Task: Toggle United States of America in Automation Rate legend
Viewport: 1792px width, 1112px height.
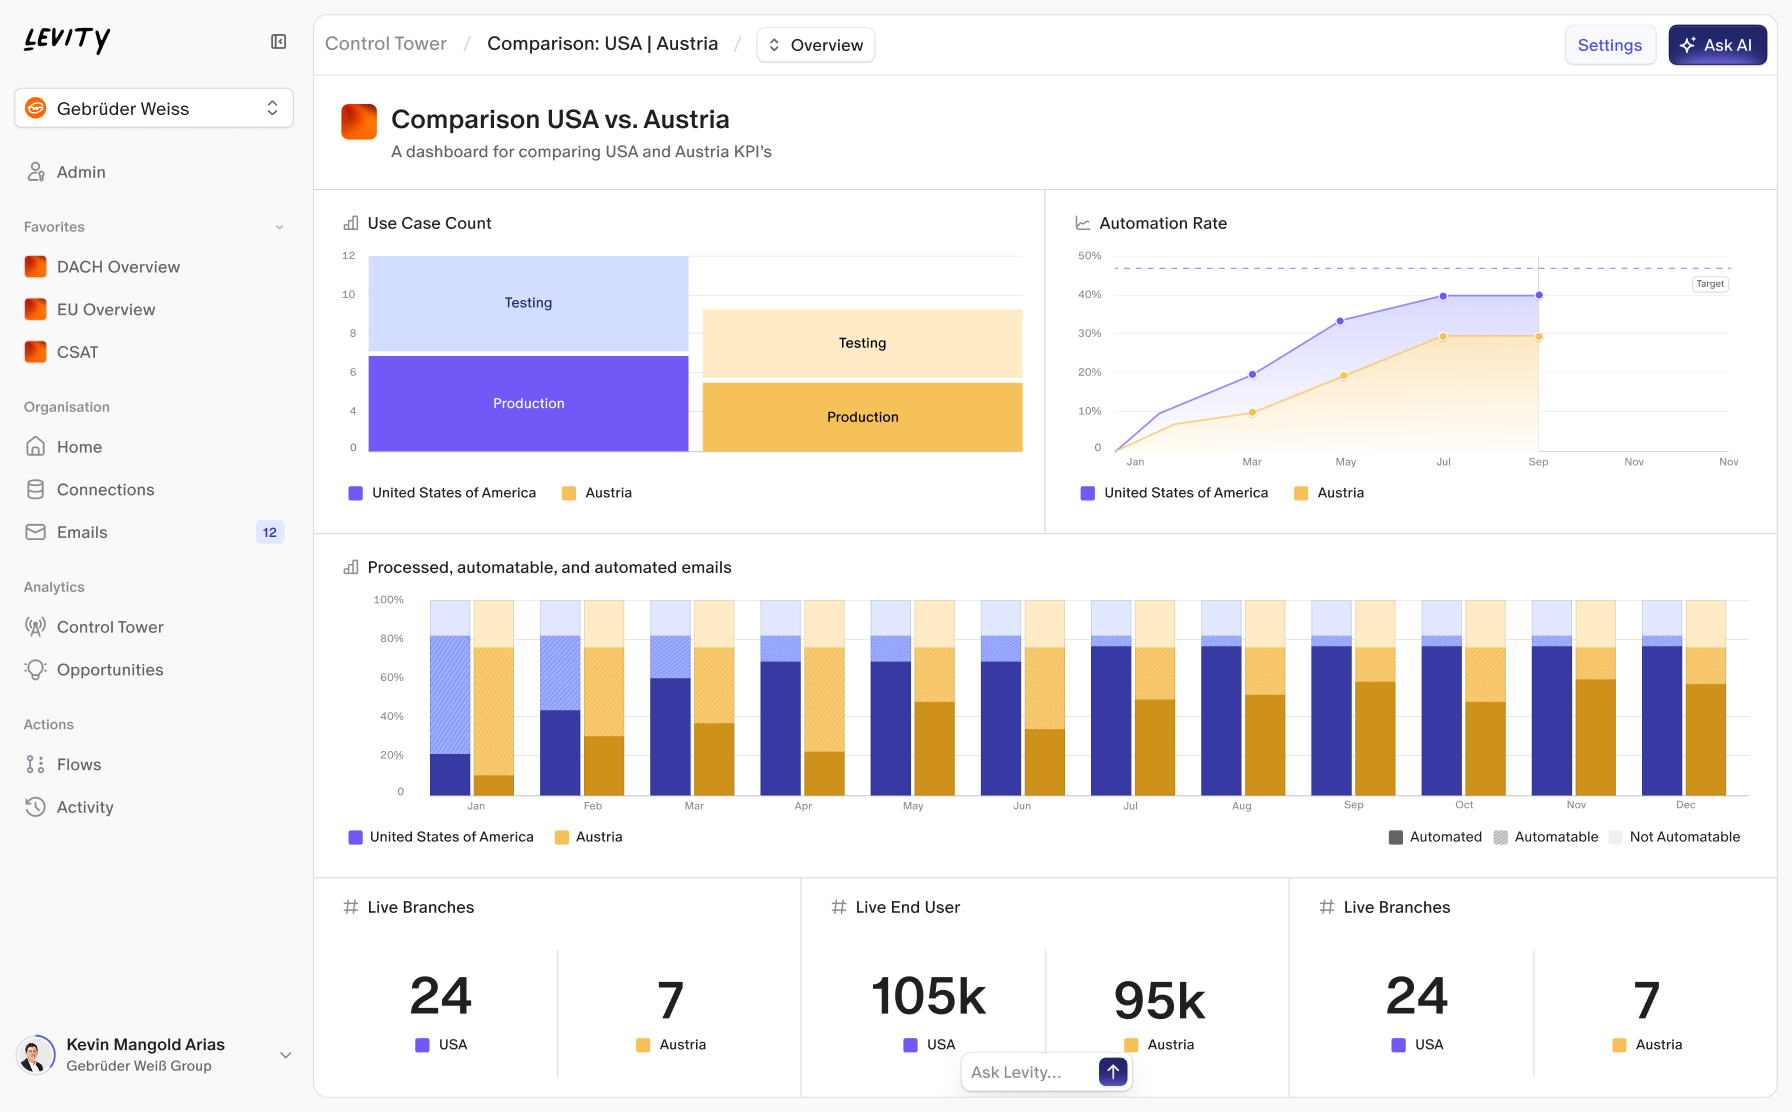Action: [x=1174, y=492]
